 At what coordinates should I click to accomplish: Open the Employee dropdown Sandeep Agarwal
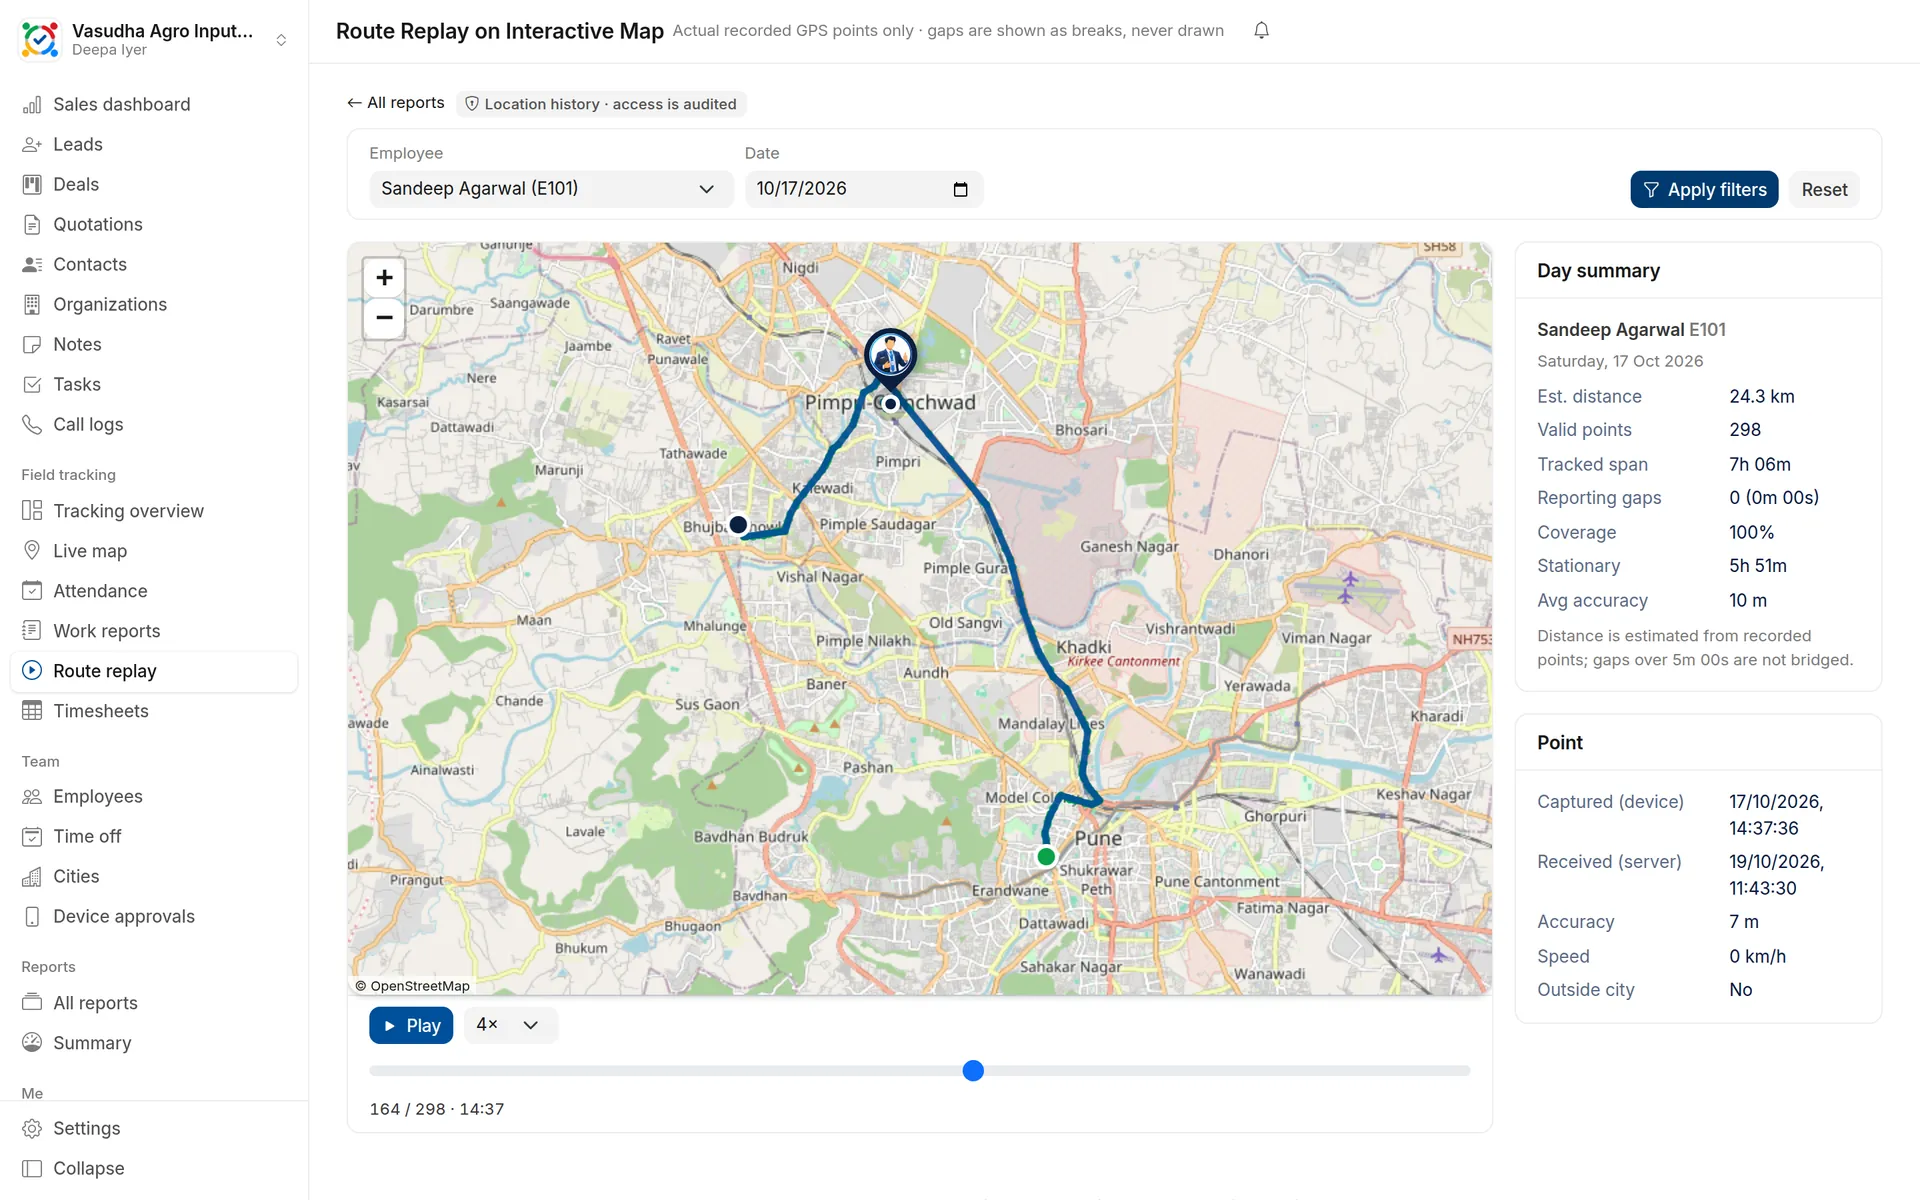point(550,189)
